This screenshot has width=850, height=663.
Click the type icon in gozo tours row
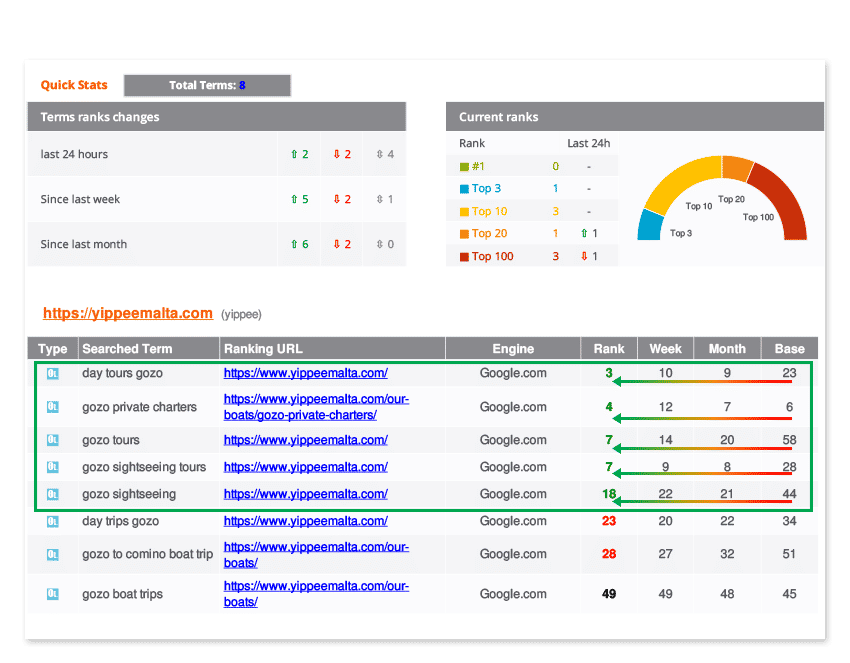[53, 440]
